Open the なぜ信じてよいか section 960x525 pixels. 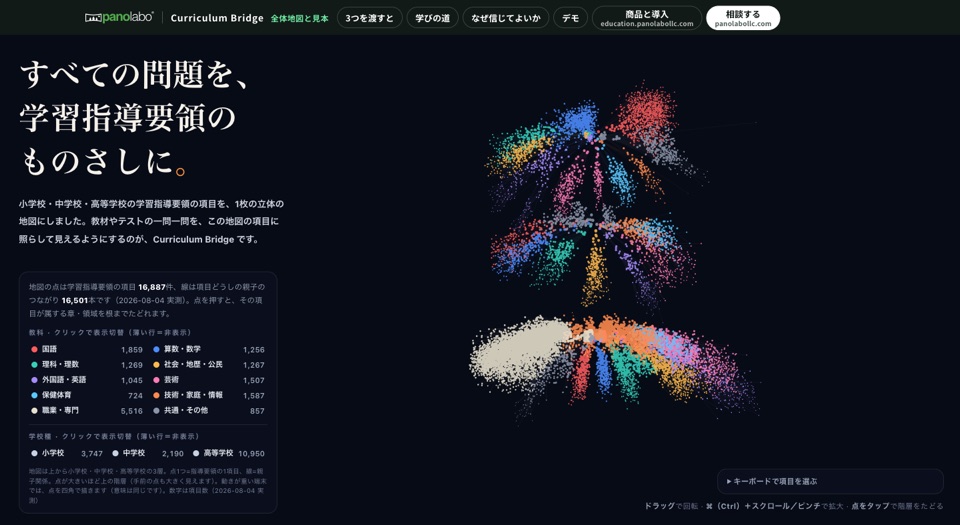tap(506, 18)
